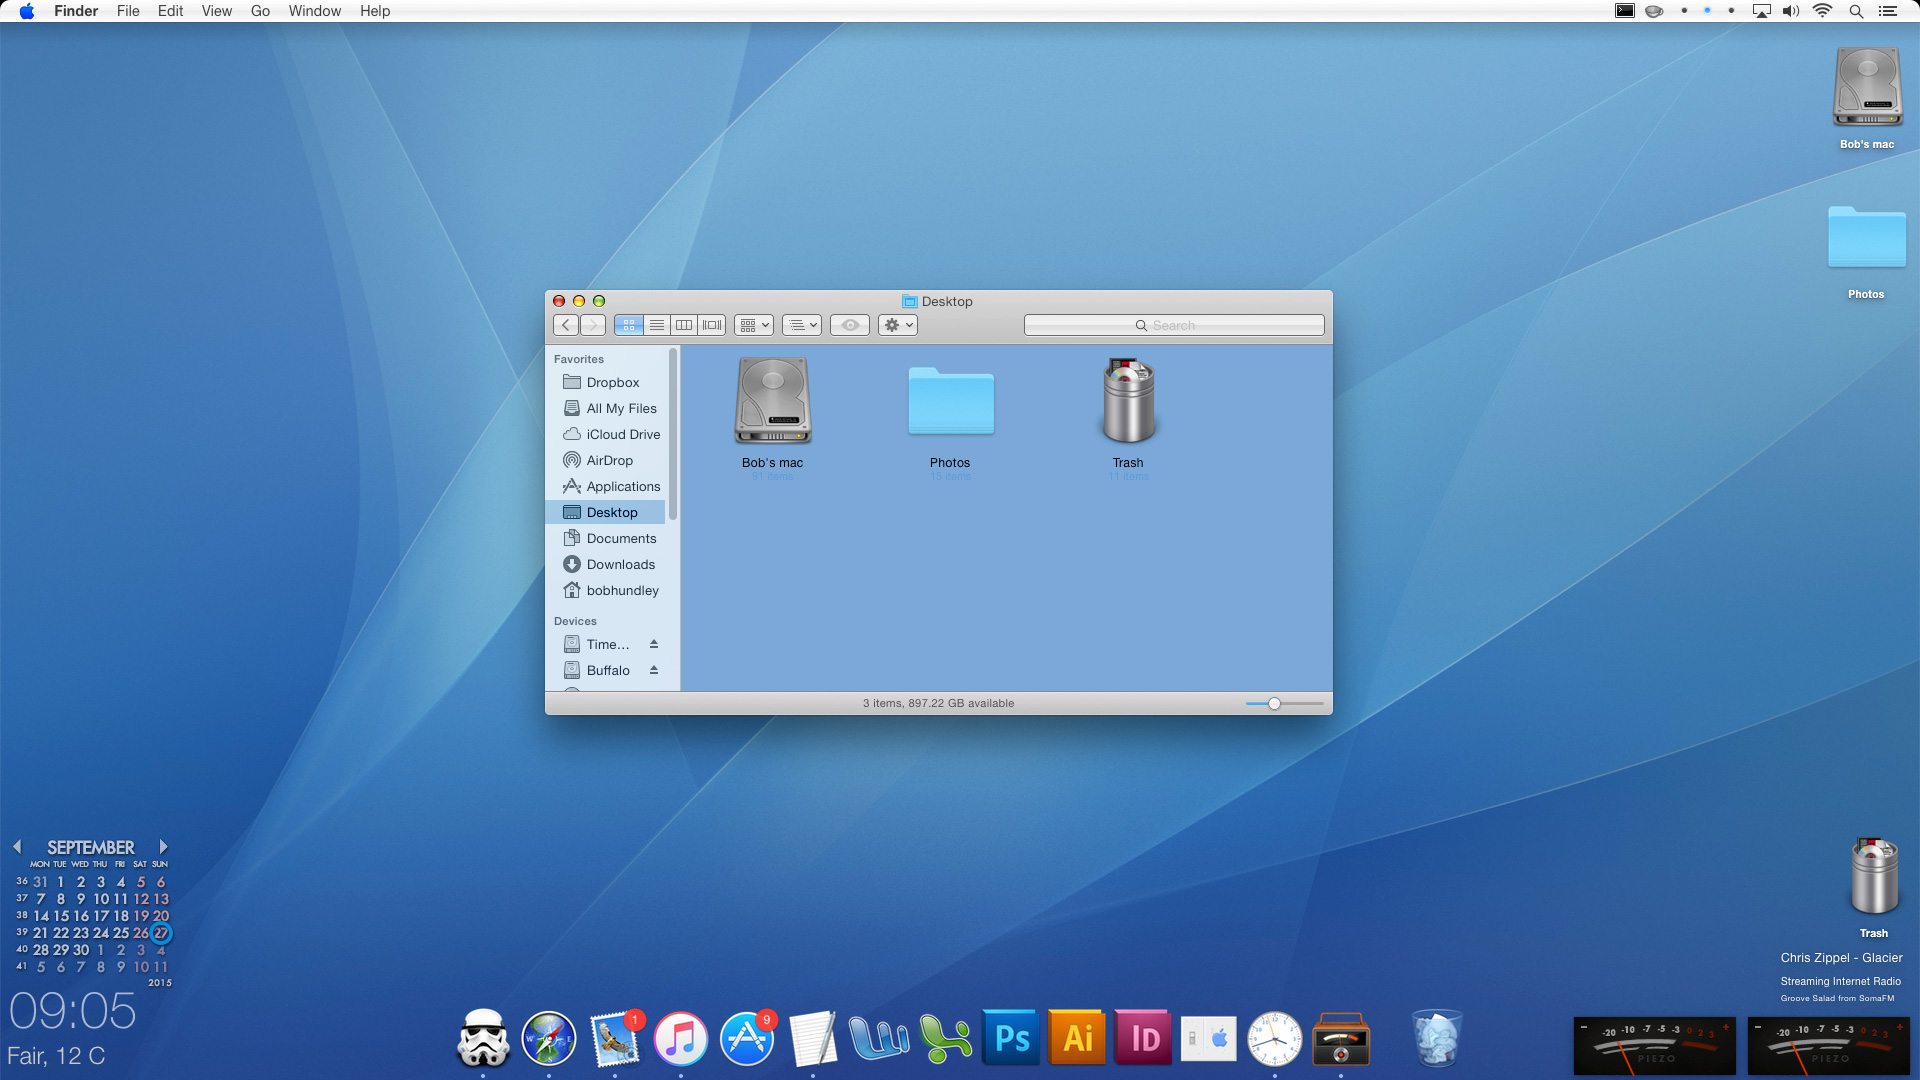Go back with the Finder back arrow
This screenshot has width=1920, height=1080.
coord(566,325)
